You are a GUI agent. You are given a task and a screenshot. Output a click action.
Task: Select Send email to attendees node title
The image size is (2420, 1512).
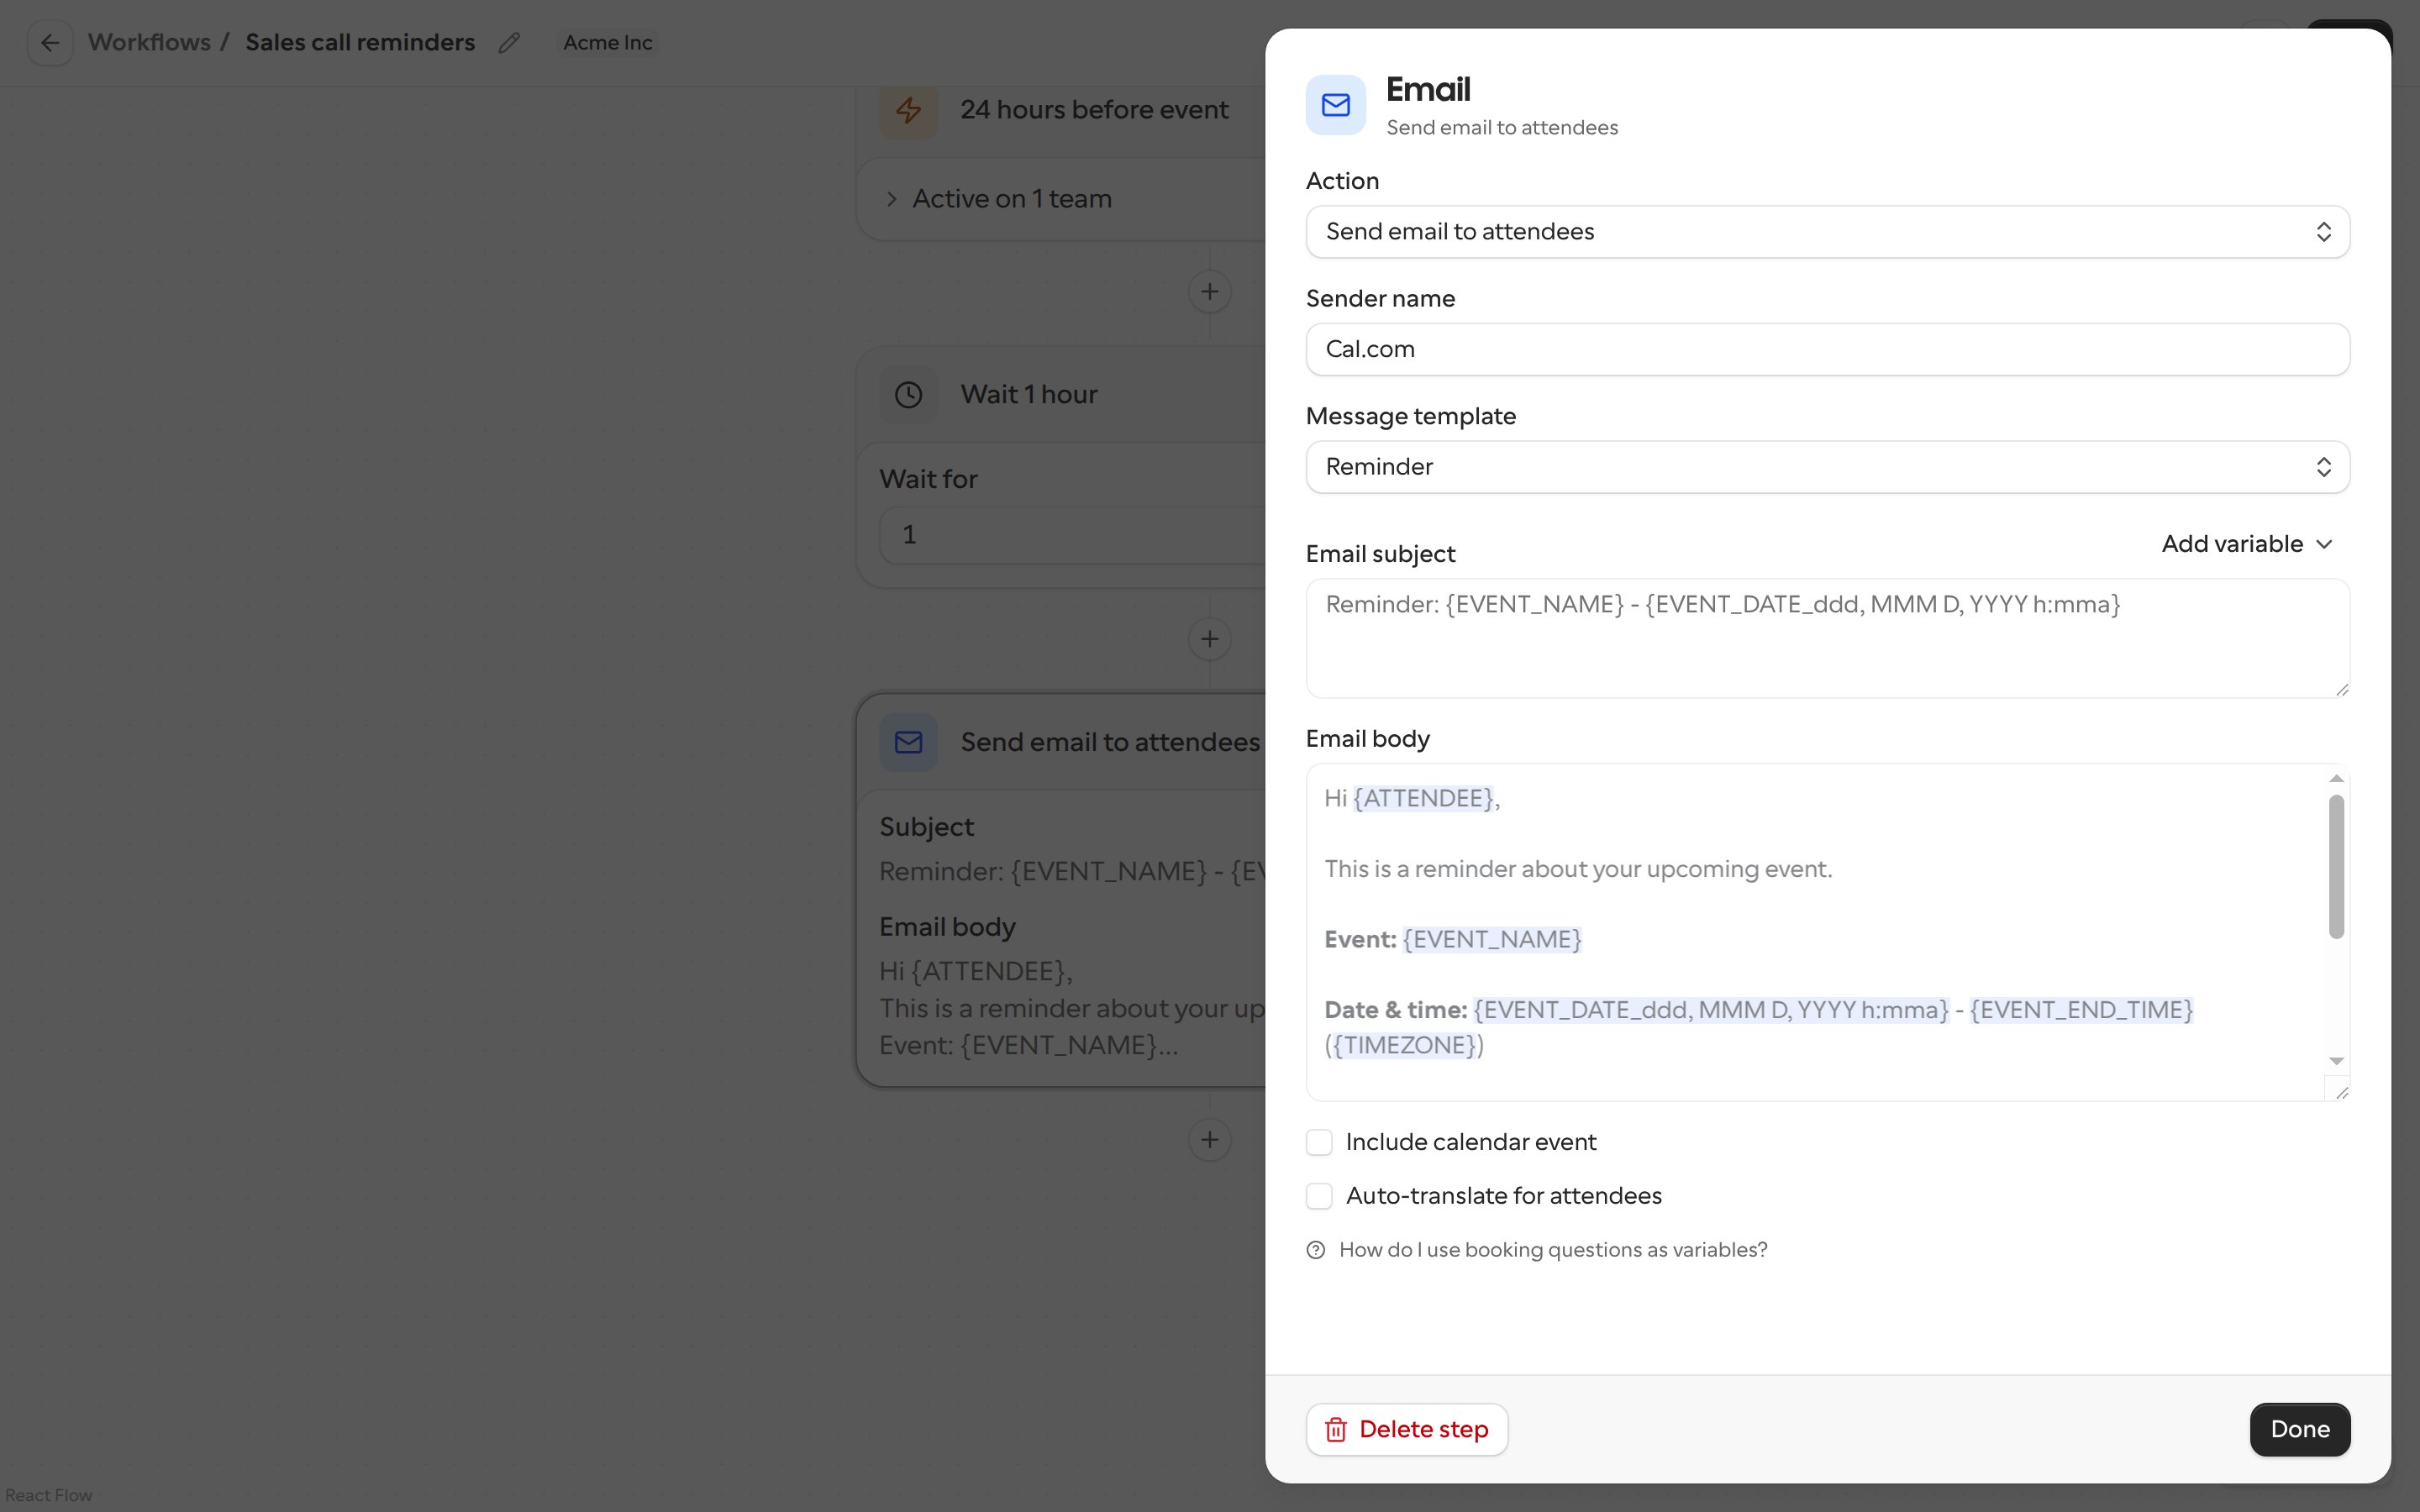(1110, 742)
